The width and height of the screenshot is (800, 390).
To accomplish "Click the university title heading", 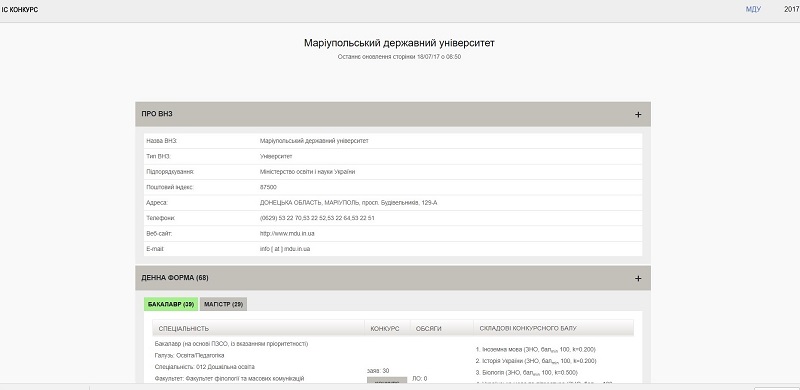I will pos(399,43).
